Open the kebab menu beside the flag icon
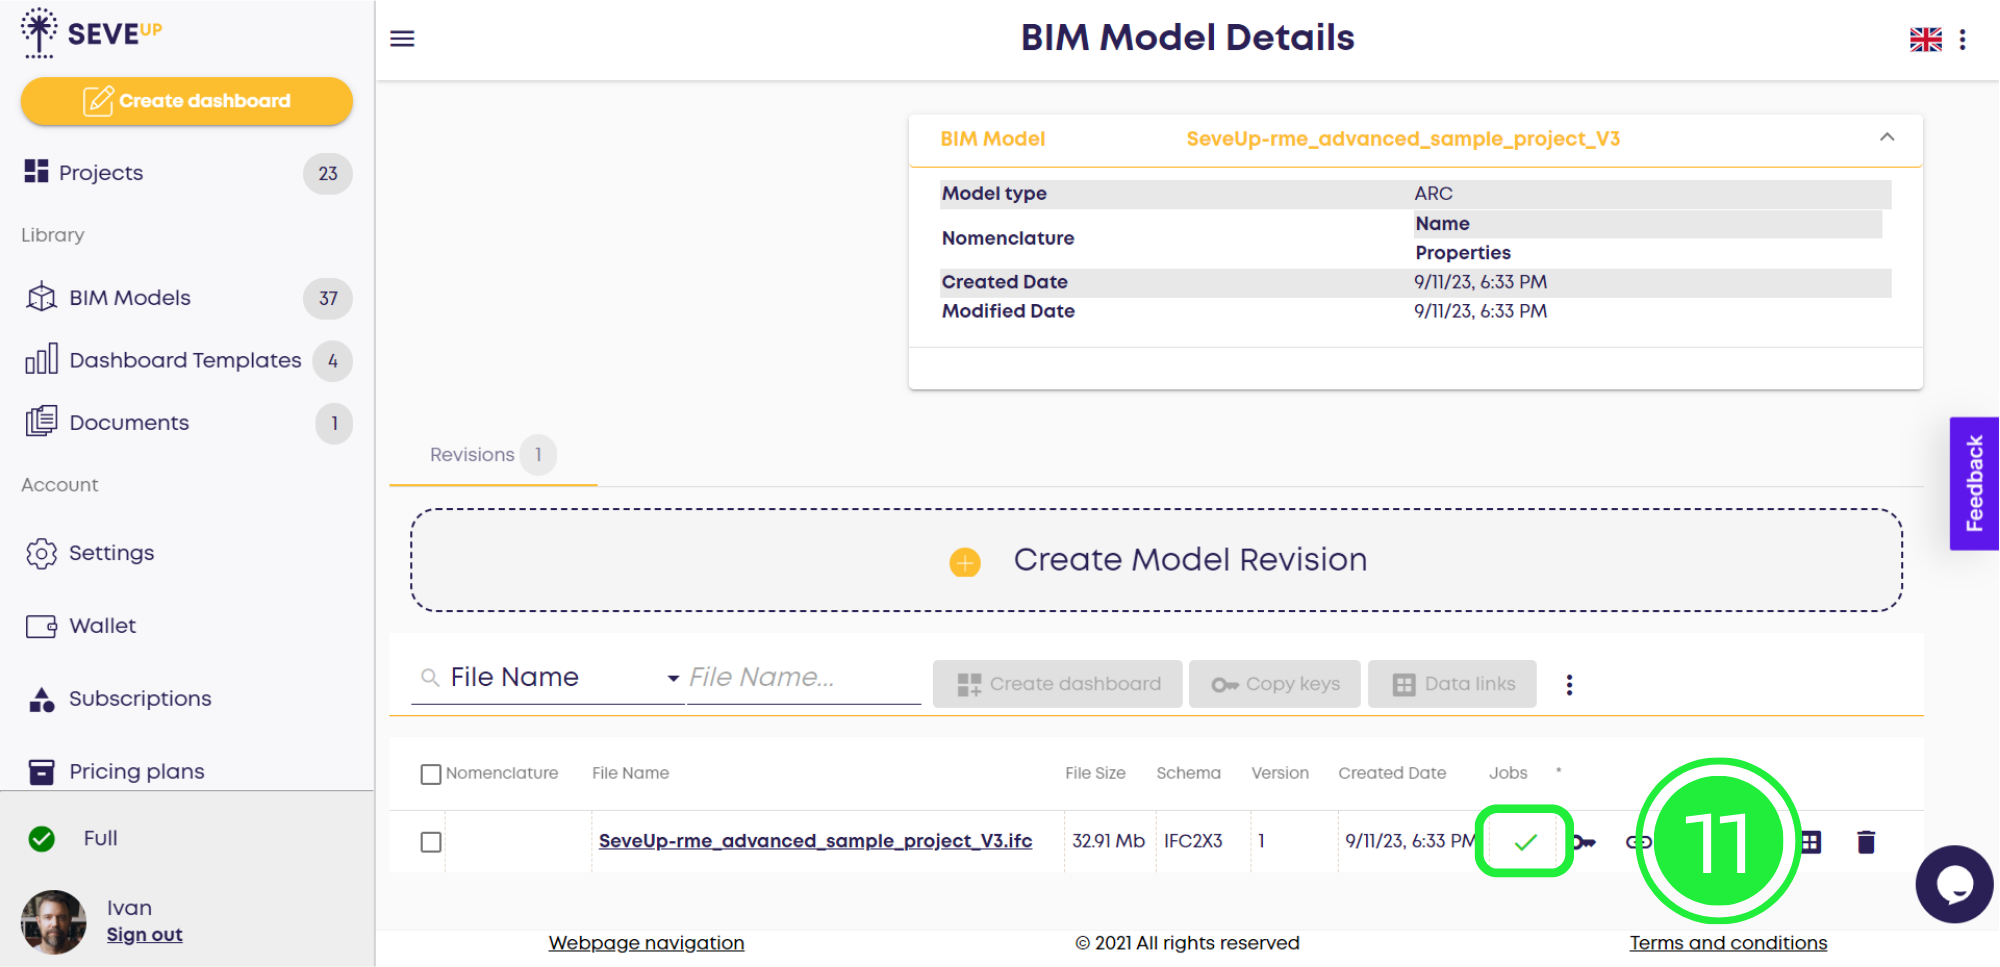 [1962, 38]
